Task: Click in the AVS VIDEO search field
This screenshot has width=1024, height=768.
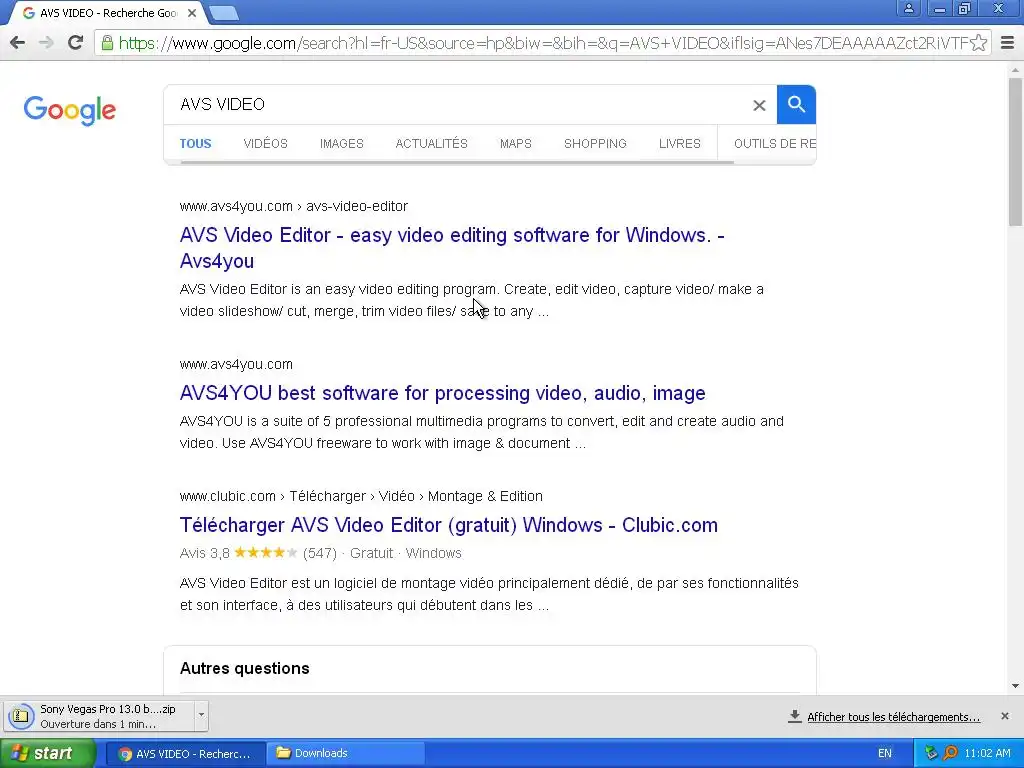Action: (x=457, y=104)
